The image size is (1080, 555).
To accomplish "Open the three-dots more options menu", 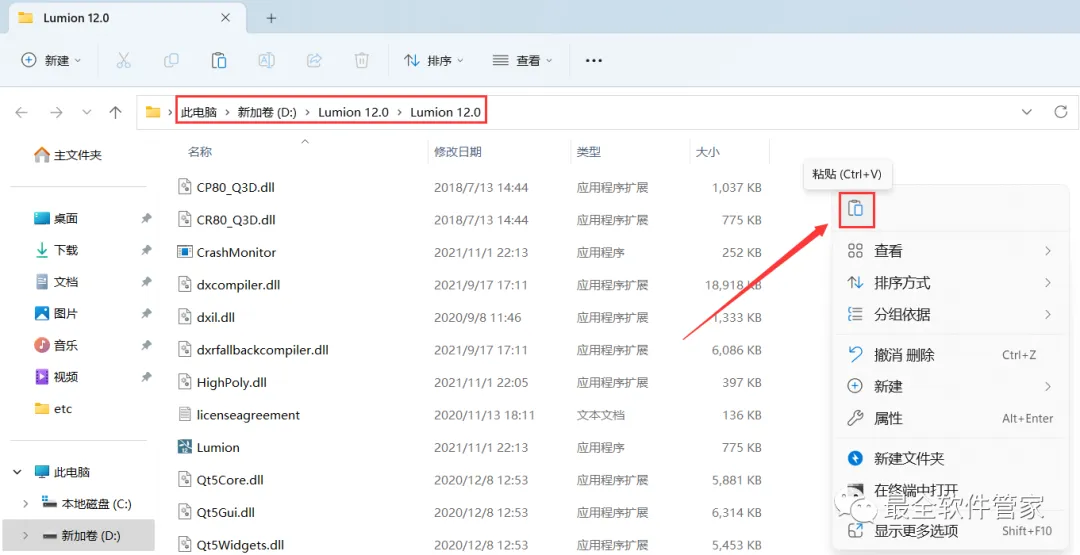I will tap(594, 61).
